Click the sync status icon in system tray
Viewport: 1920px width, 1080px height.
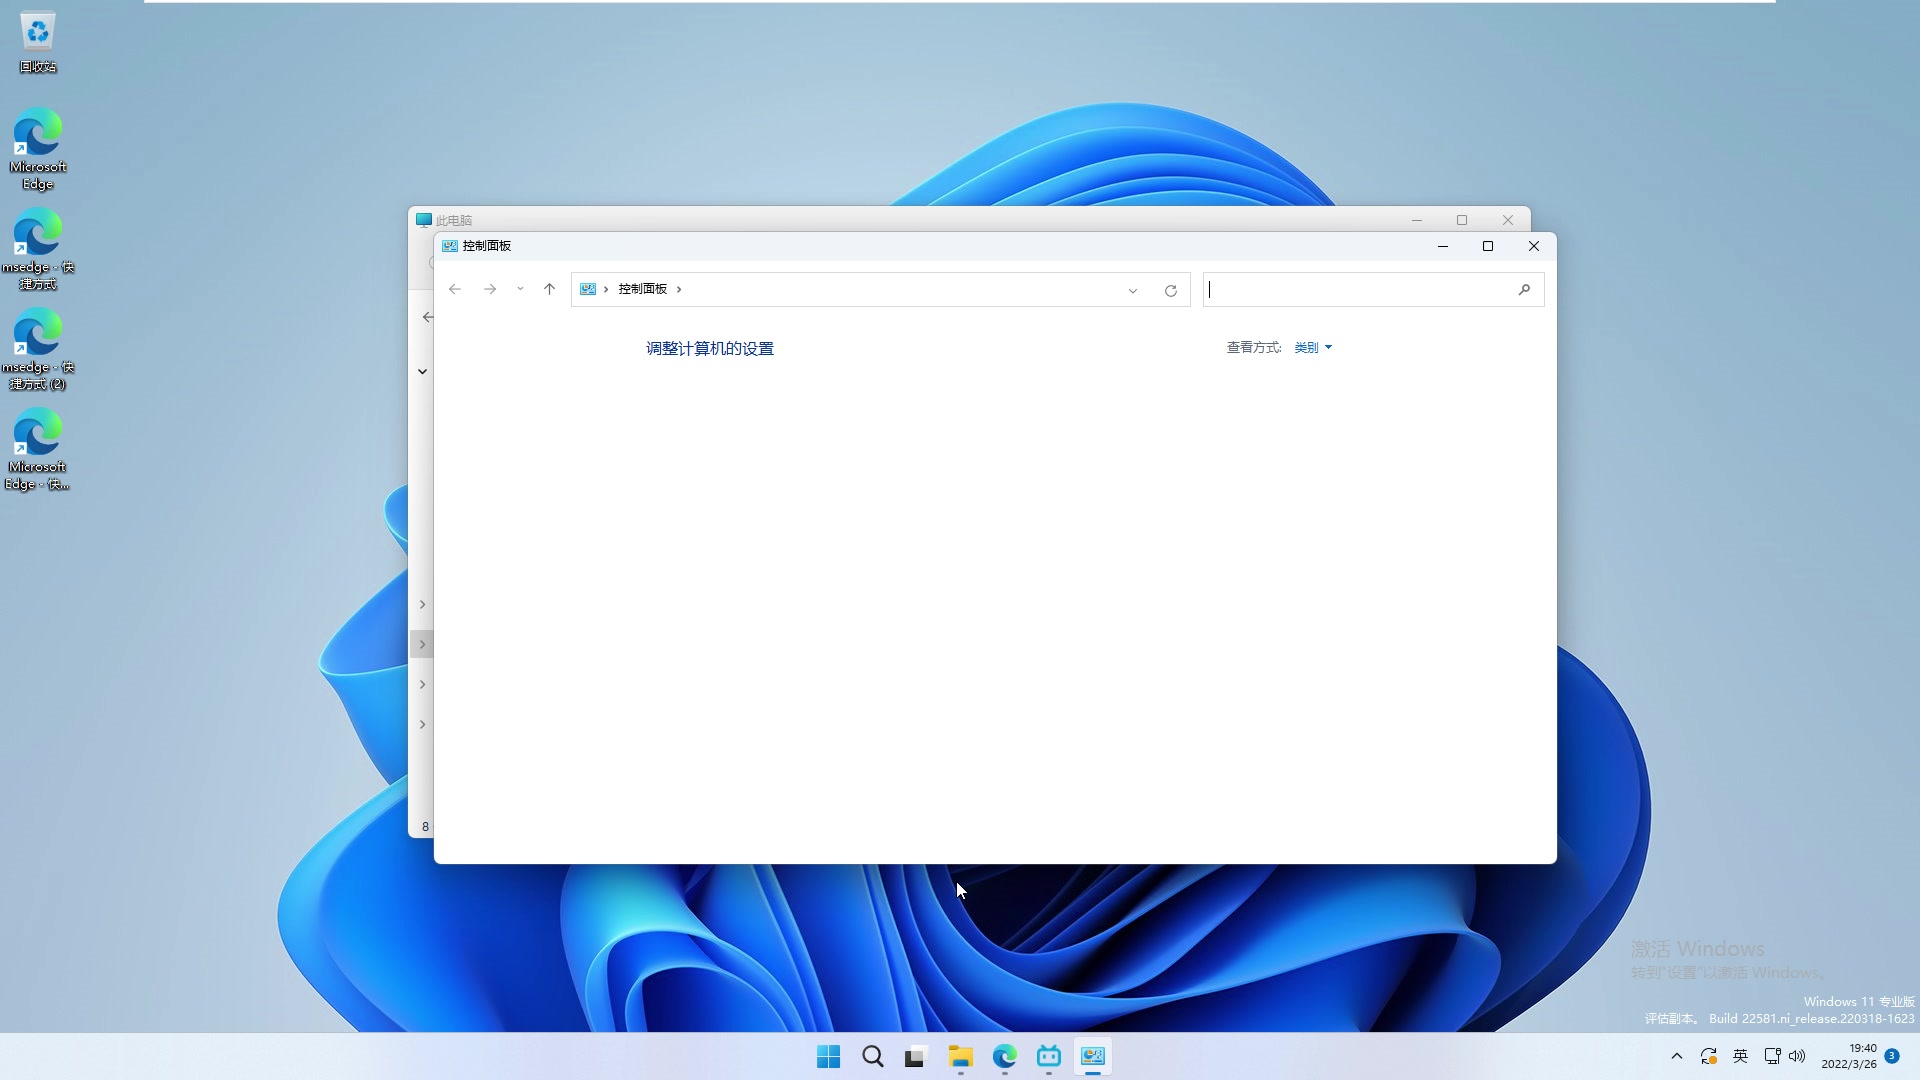click(x=1709, y=1056)
